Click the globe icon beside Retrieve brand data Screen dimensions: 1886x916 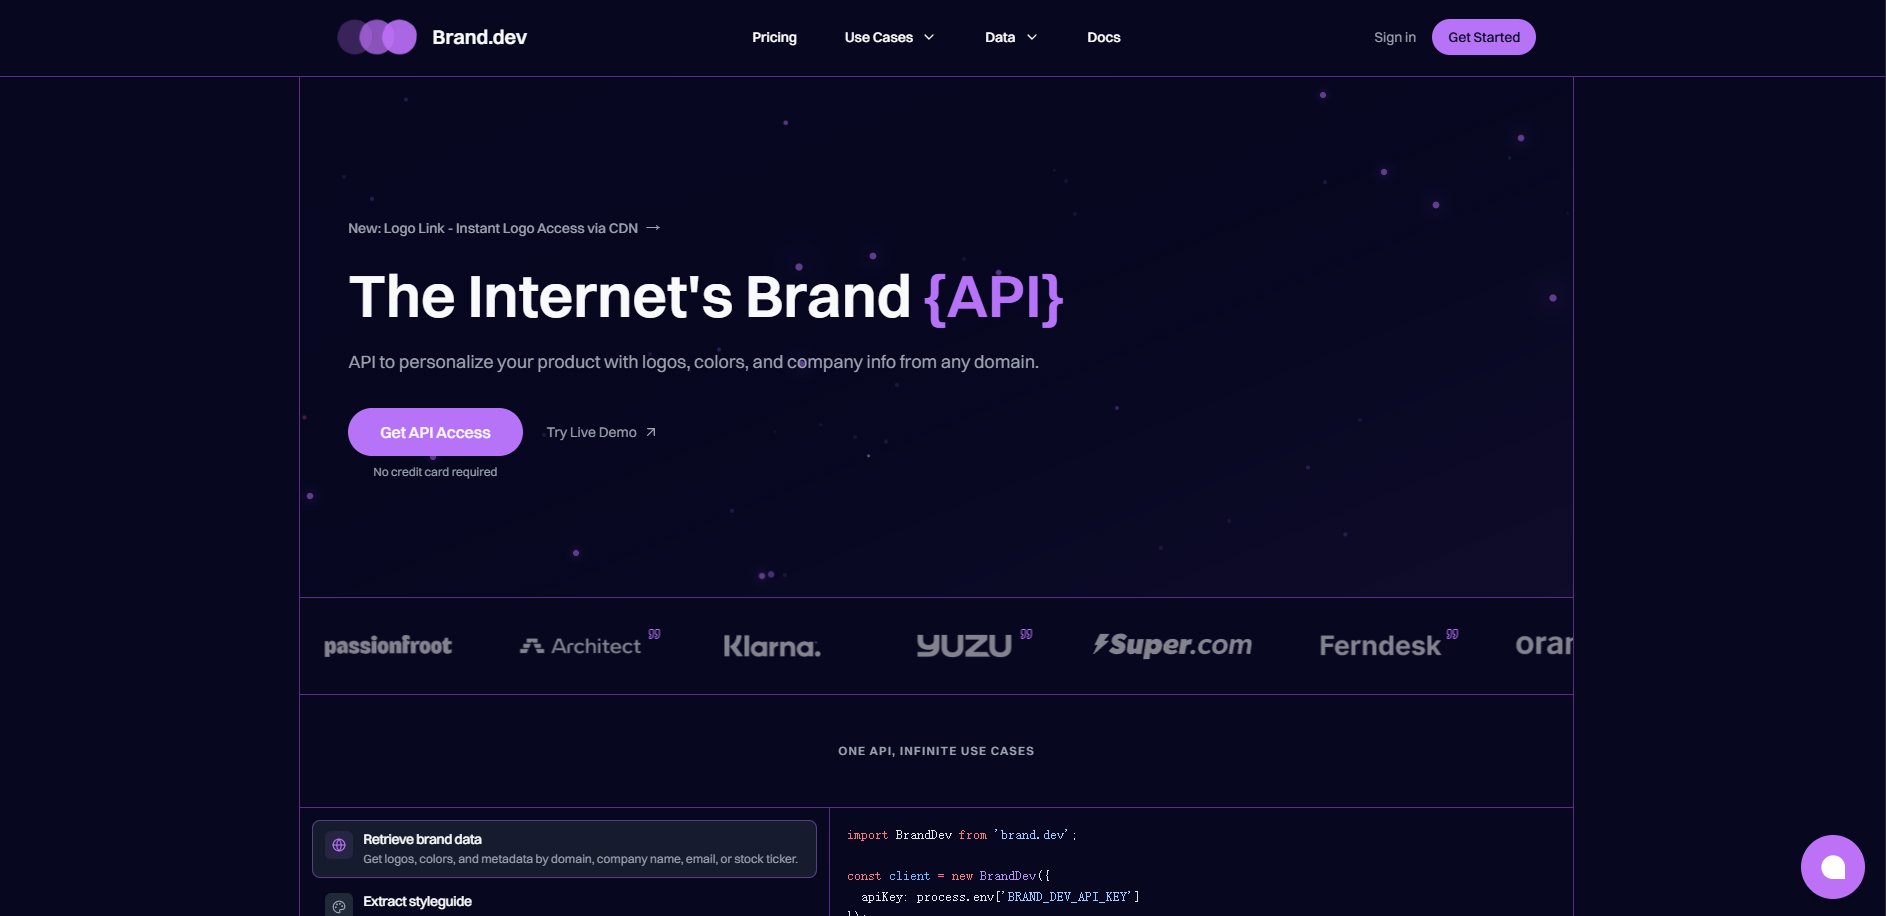(x=339, y=846)
